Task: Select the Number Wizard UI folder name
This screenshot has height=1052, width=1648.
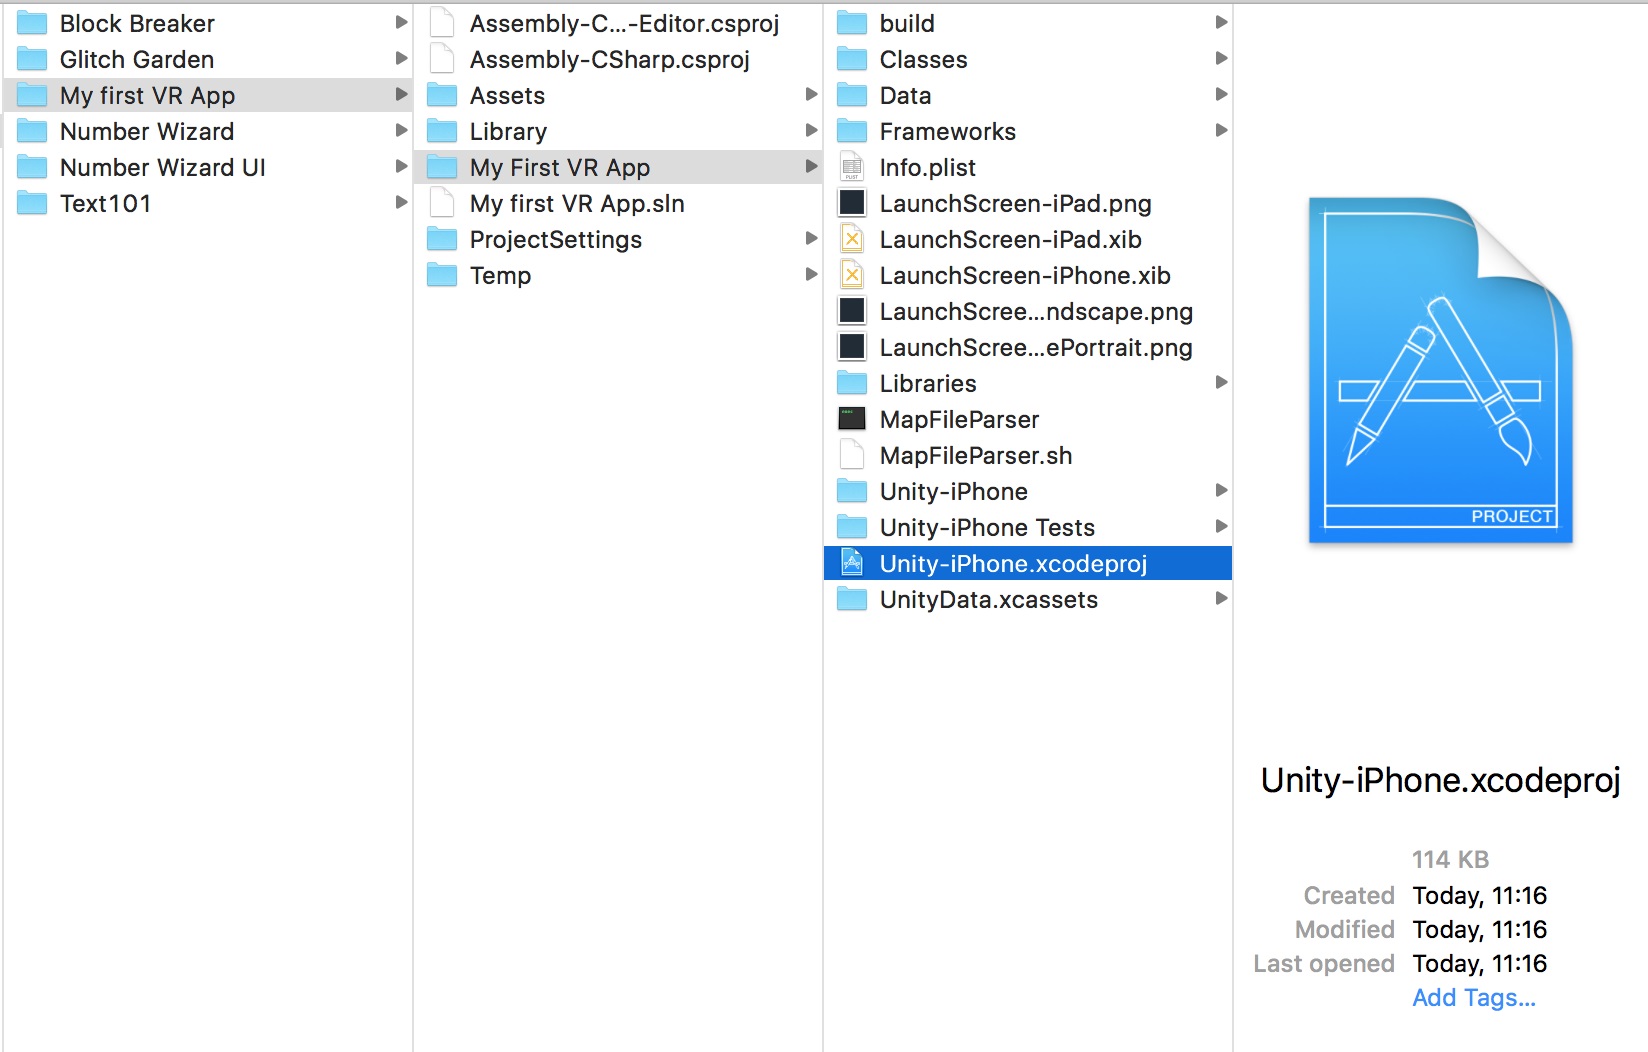Action: (x=163, y=167)
